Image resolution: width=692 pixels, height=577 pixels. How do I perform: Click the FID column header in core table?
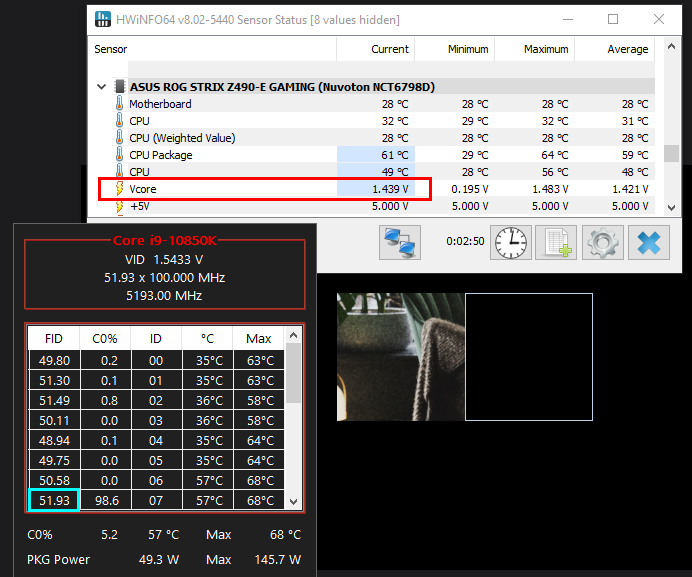coord(54,339)
